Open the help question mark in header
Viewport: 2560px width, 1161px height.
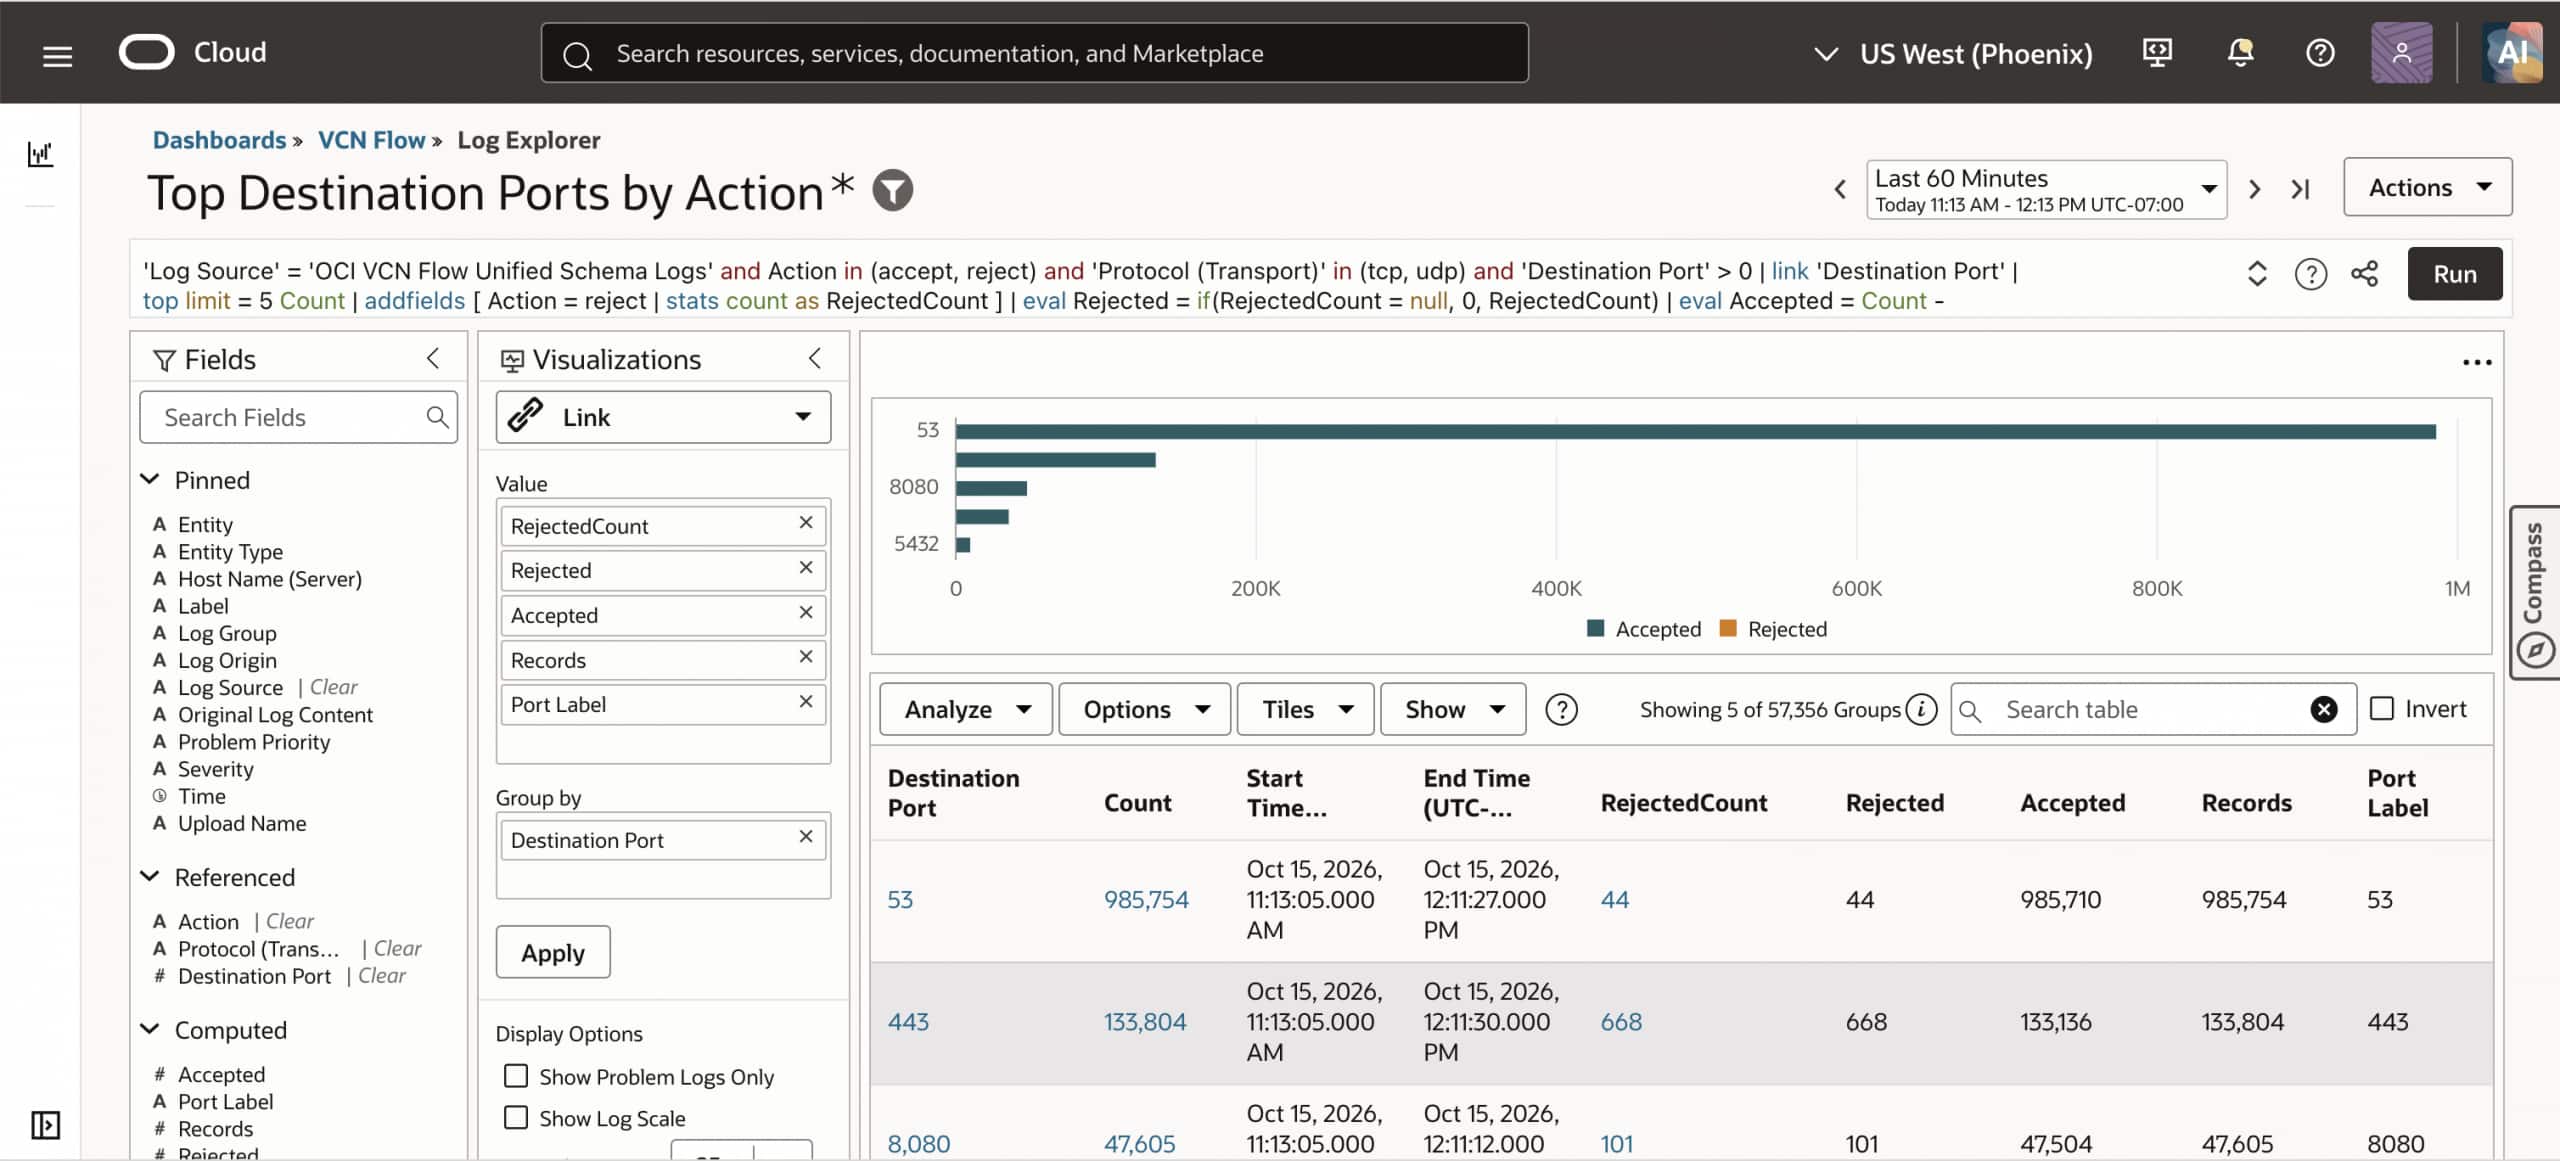2320,53
